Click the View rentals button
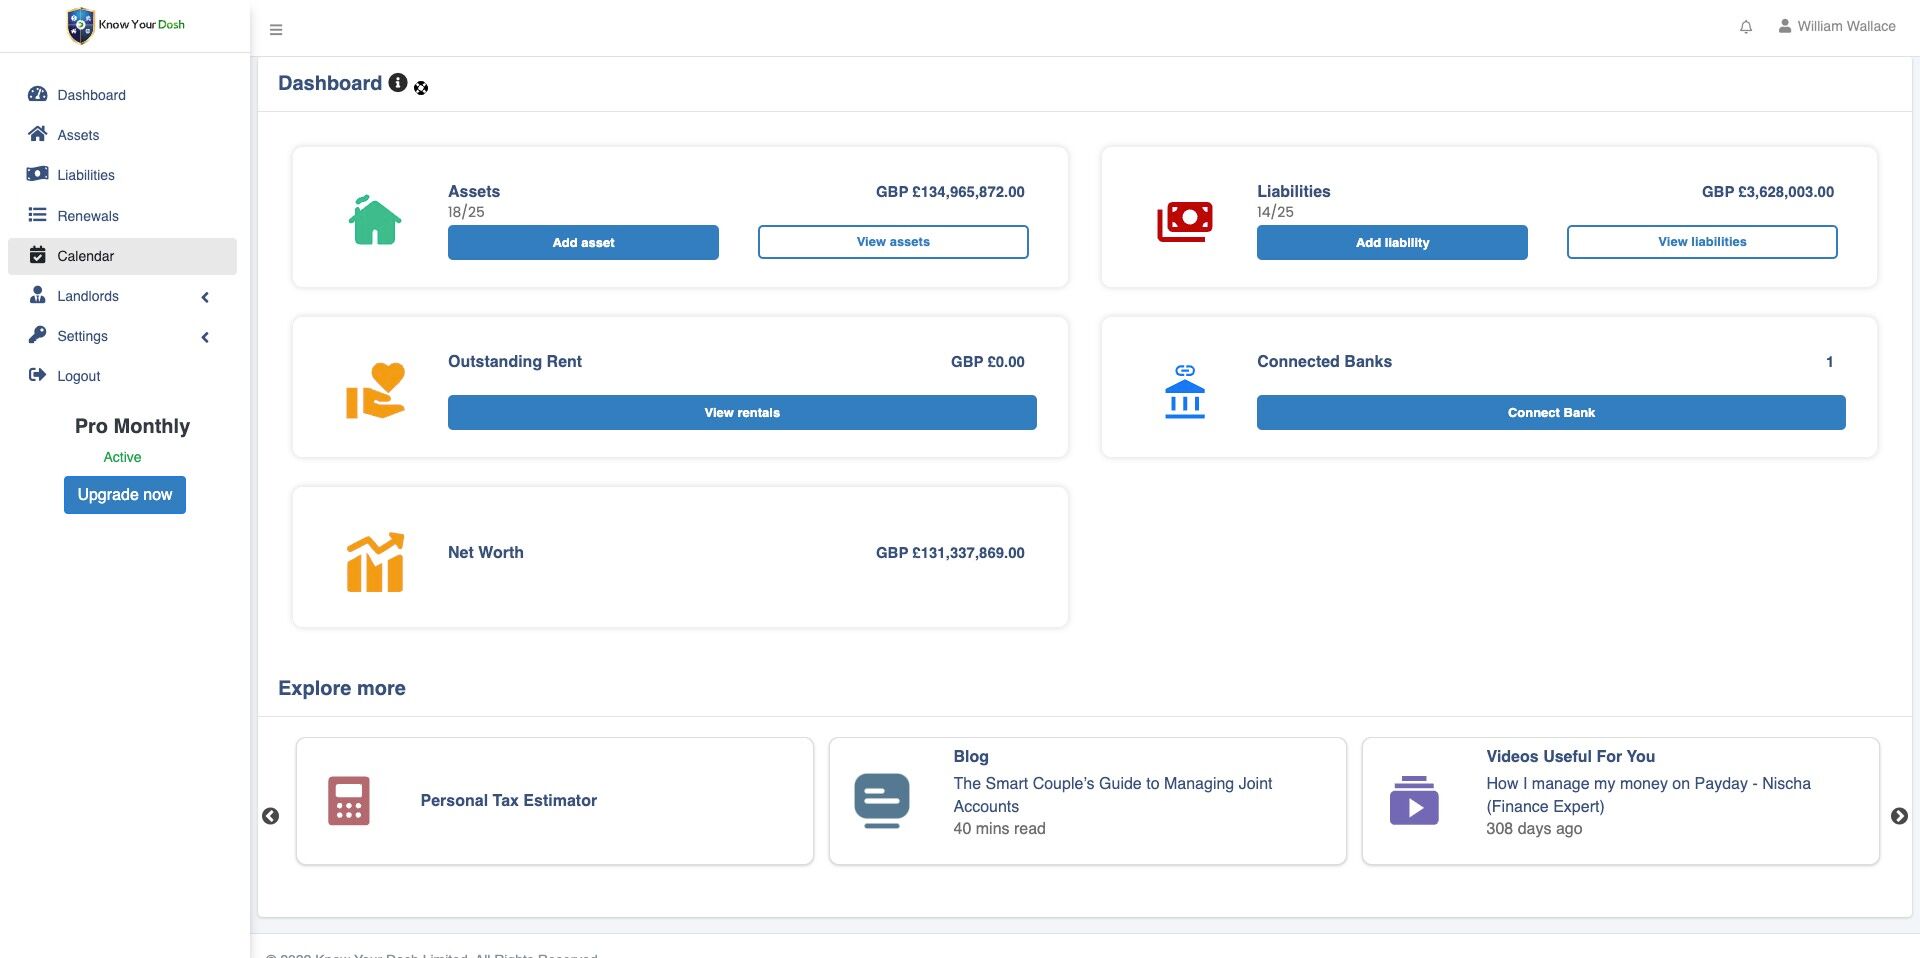 (x=742, y=412)
